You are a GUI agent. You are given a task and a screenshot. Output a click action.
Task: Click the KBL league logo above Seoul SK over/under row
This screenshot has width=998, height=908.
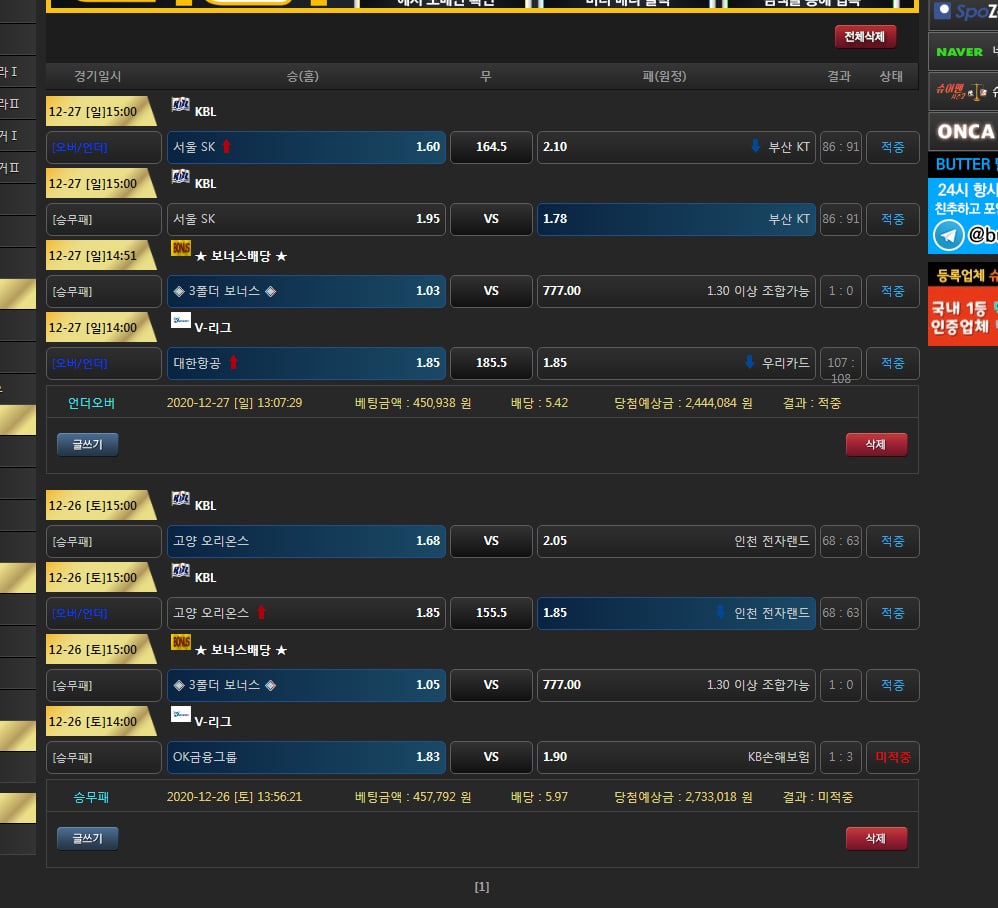pyautogui.click(x=181, y=105)
